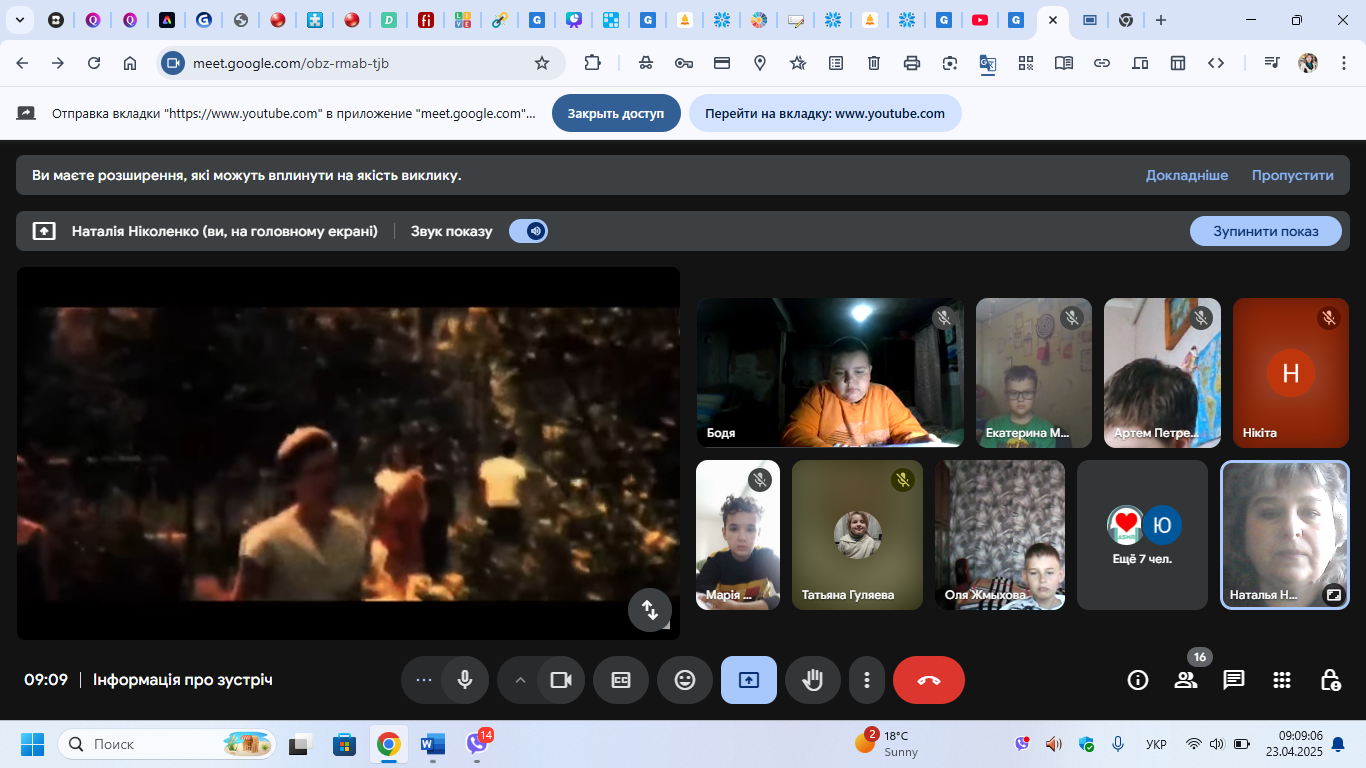Open Viber from the taskbar
The image size is (1366, 768).
point(478,745)
